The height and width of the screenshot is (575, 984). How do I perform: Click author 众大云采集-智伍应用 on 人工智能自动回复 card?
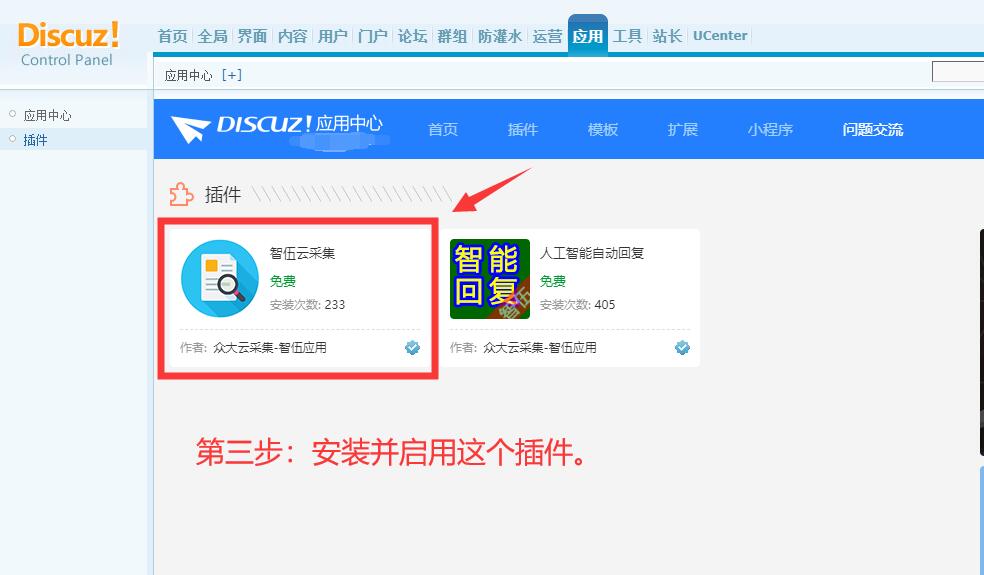coord(540,347)
